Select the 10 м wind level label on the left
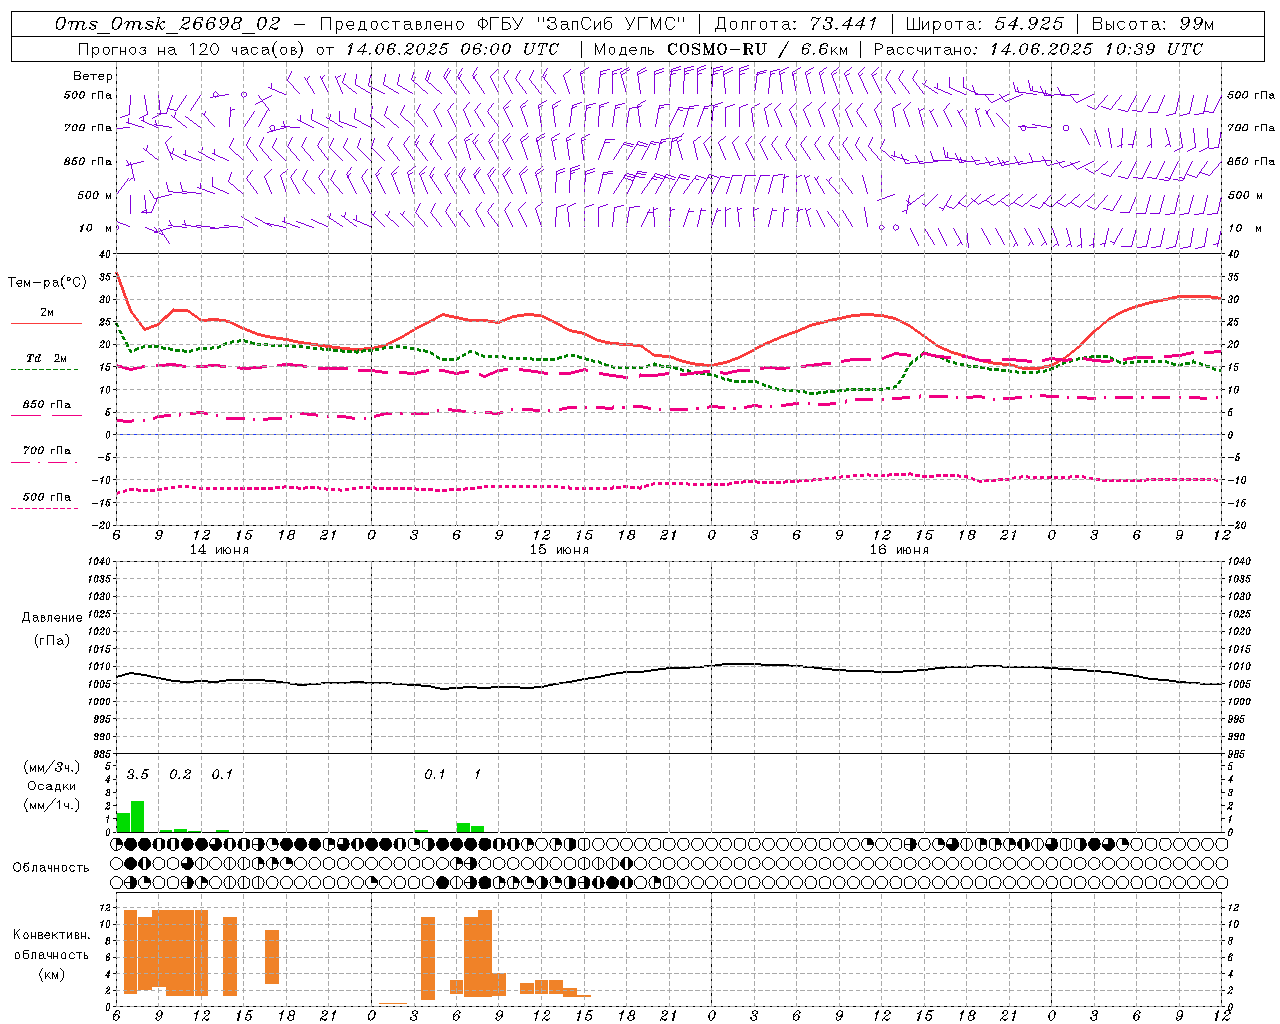This screenshot has width=1280, height=1024. pyautogui.click(x=96, y=228)
